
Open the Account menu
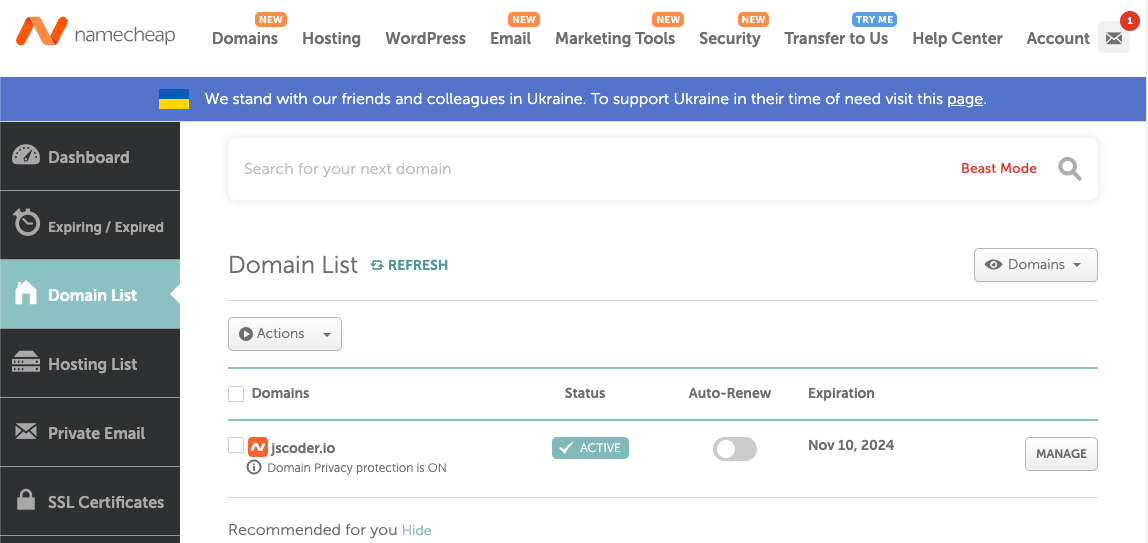click(x=1058, y=38)
